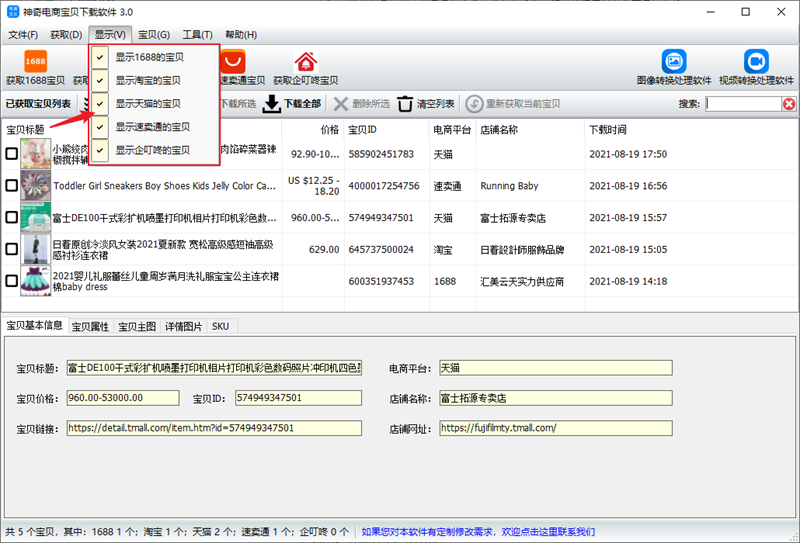Sort by the 价格 column header
Viewport: 800px width, 543px height.
[x=313, y=130]
